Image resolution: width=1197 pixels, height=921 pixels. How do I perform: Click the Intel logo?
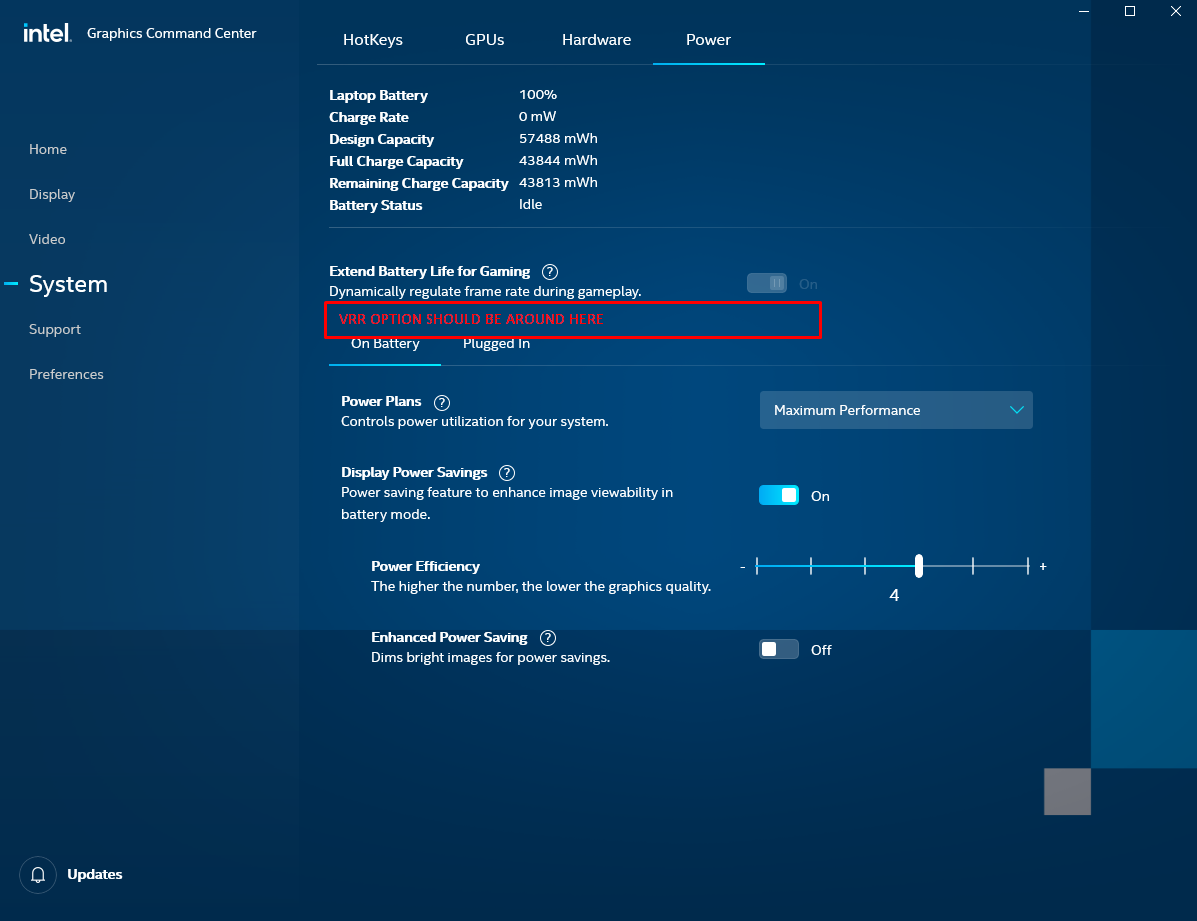coord(47,33)
